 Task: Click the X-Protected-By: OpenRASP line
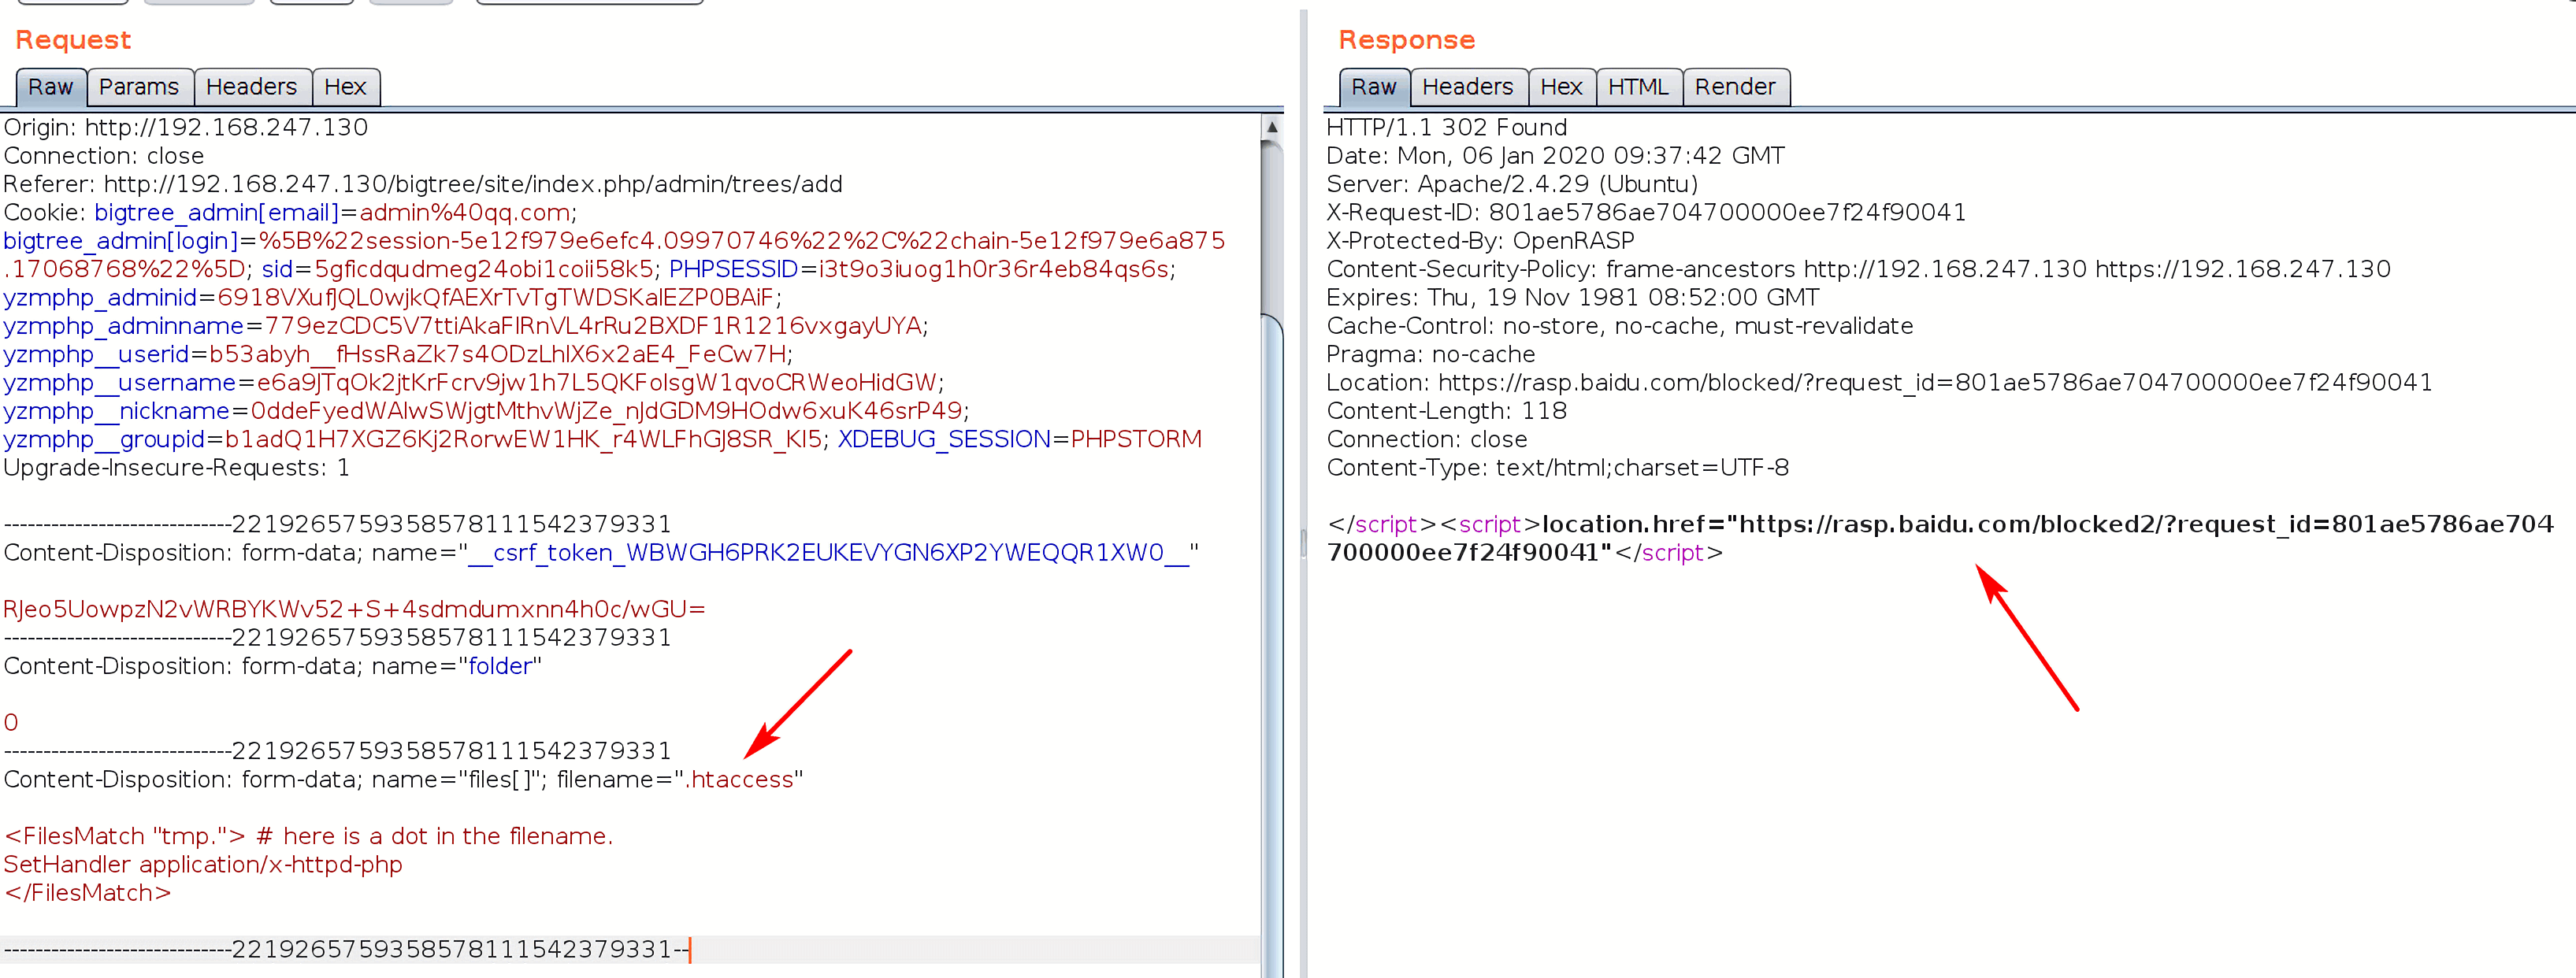click(x=1480, y=241)
